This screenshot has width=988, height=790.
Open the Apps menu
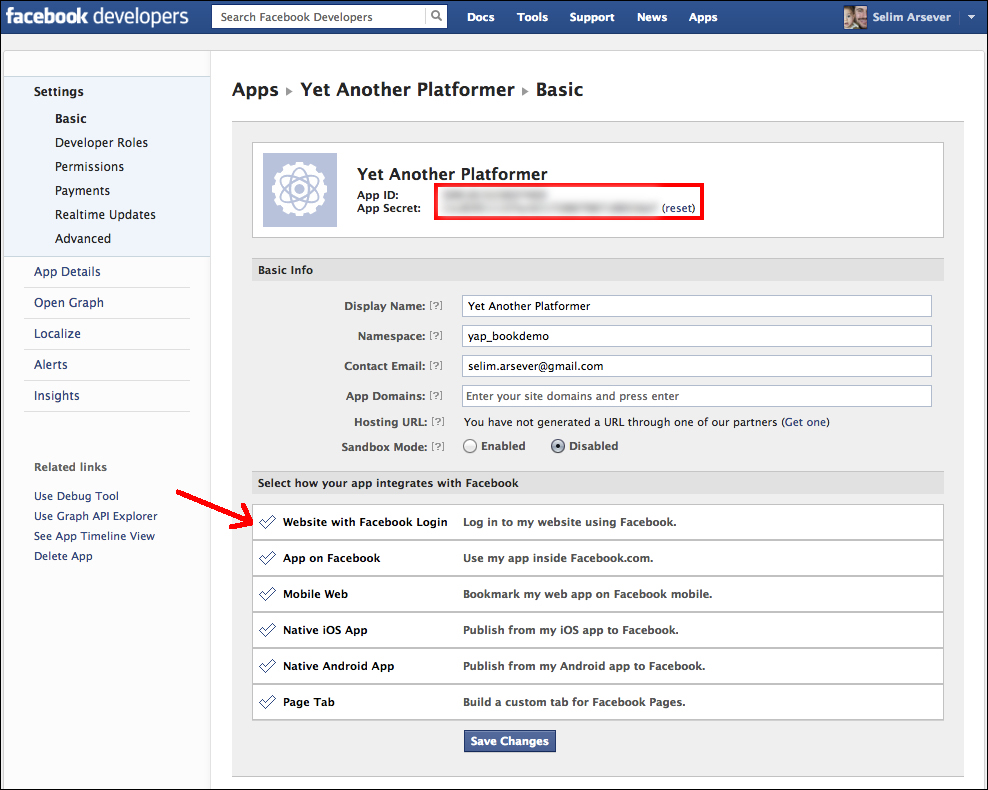[703, 17]
